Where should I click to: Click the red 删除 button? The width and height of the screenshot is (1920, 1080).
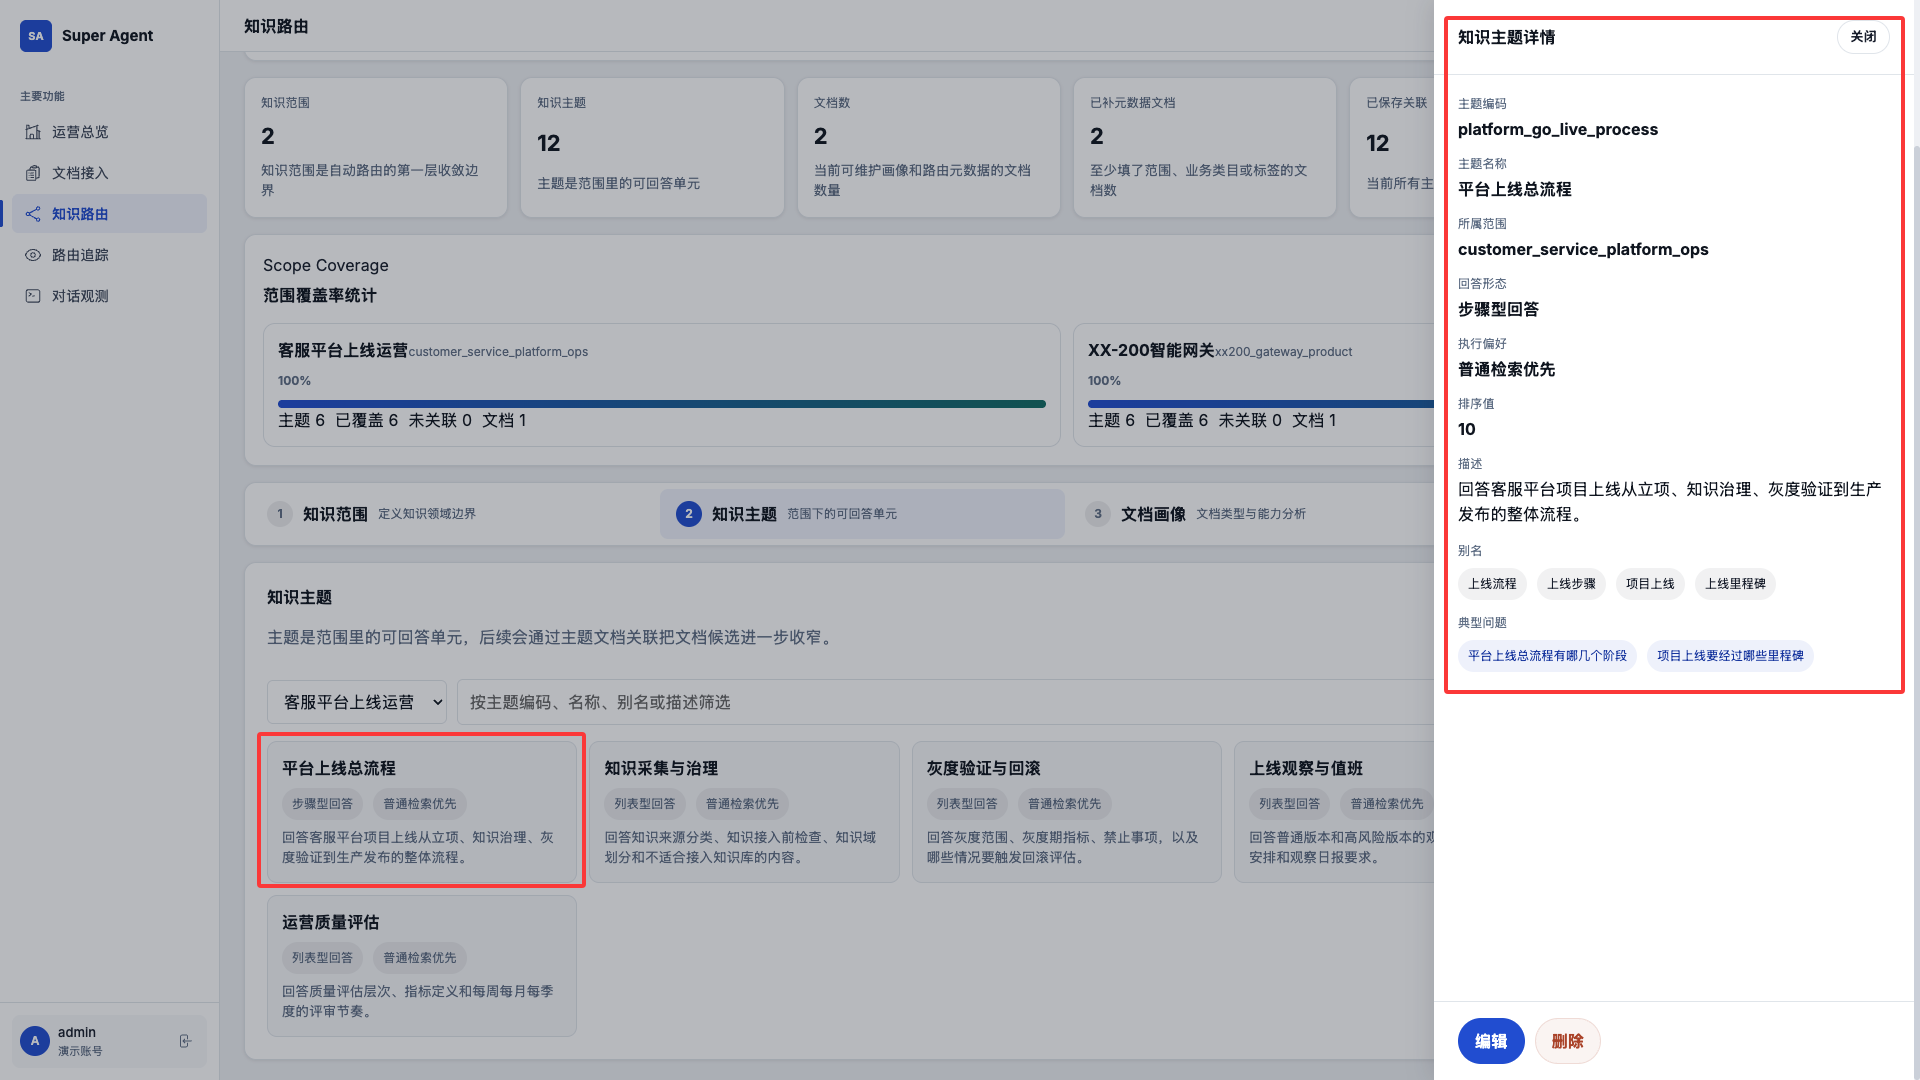click(1567, 1041)
